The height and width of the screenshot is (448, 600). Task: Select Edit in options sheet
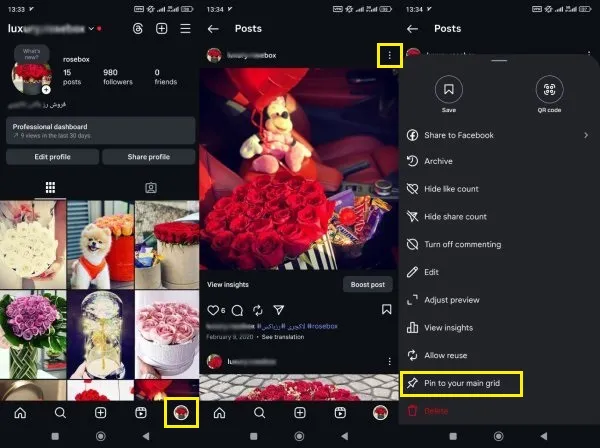(499, 272)
